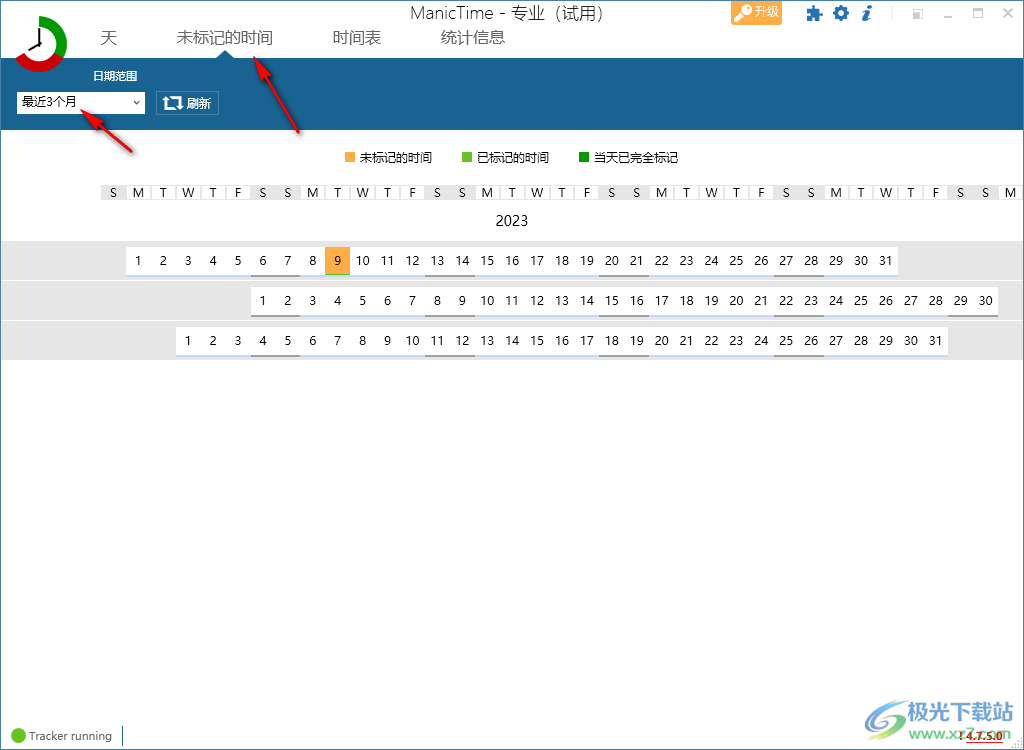Click the 当天已完全标记 legend text
Screen dimensions: 1024x750
(636, 157)
